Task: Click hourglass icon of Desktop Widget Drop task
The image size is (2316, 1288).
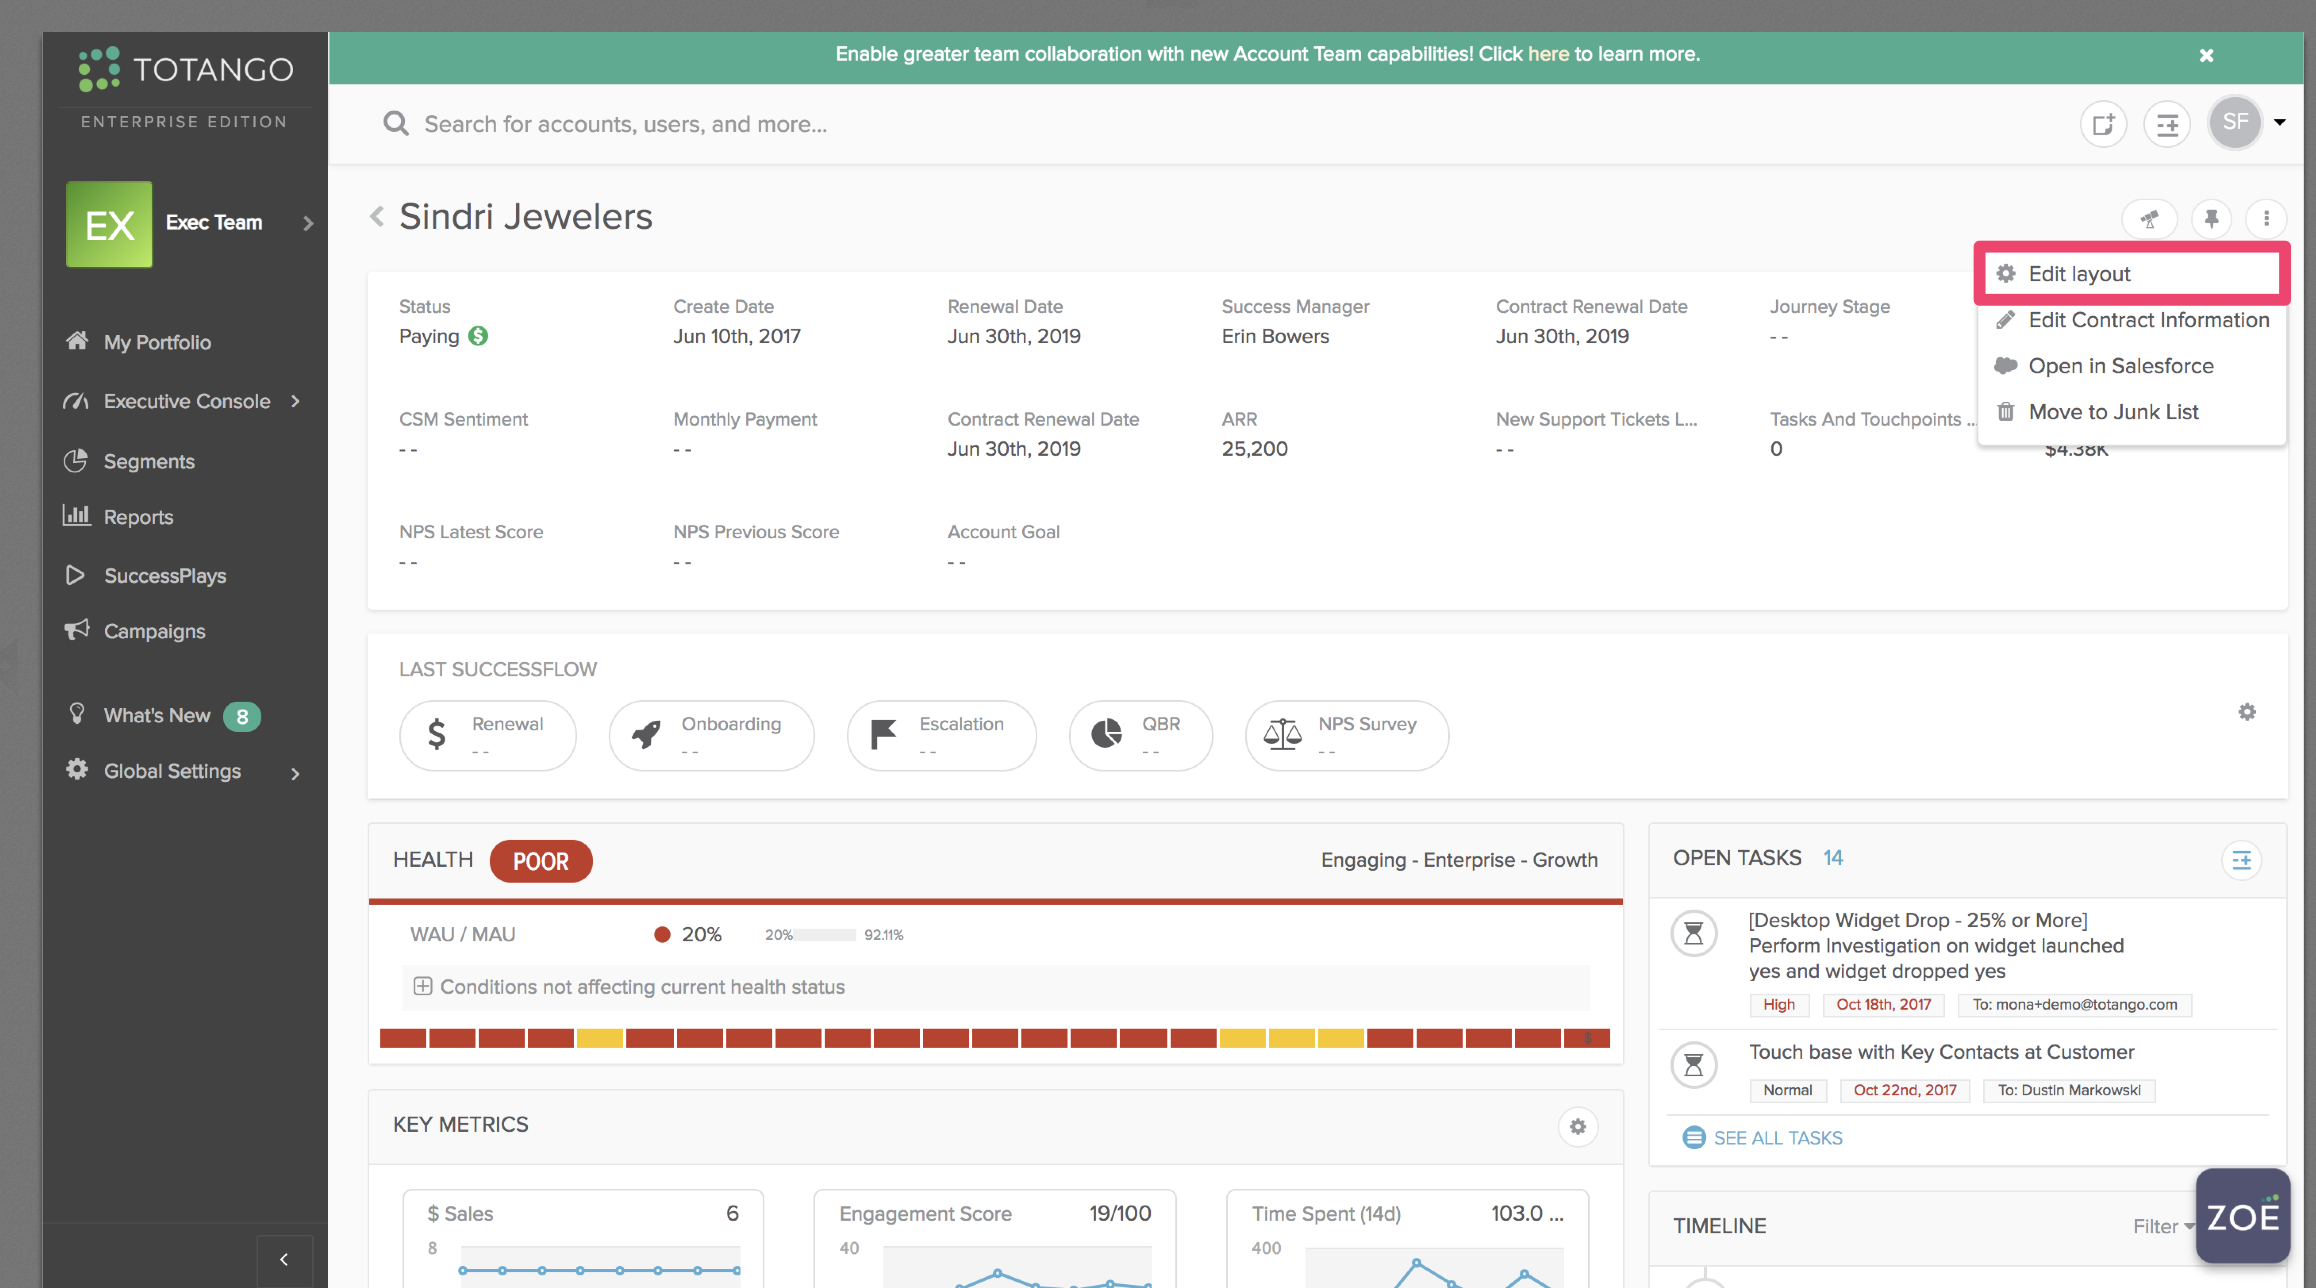Action: pyautogui.click(x=1694, y=934)
